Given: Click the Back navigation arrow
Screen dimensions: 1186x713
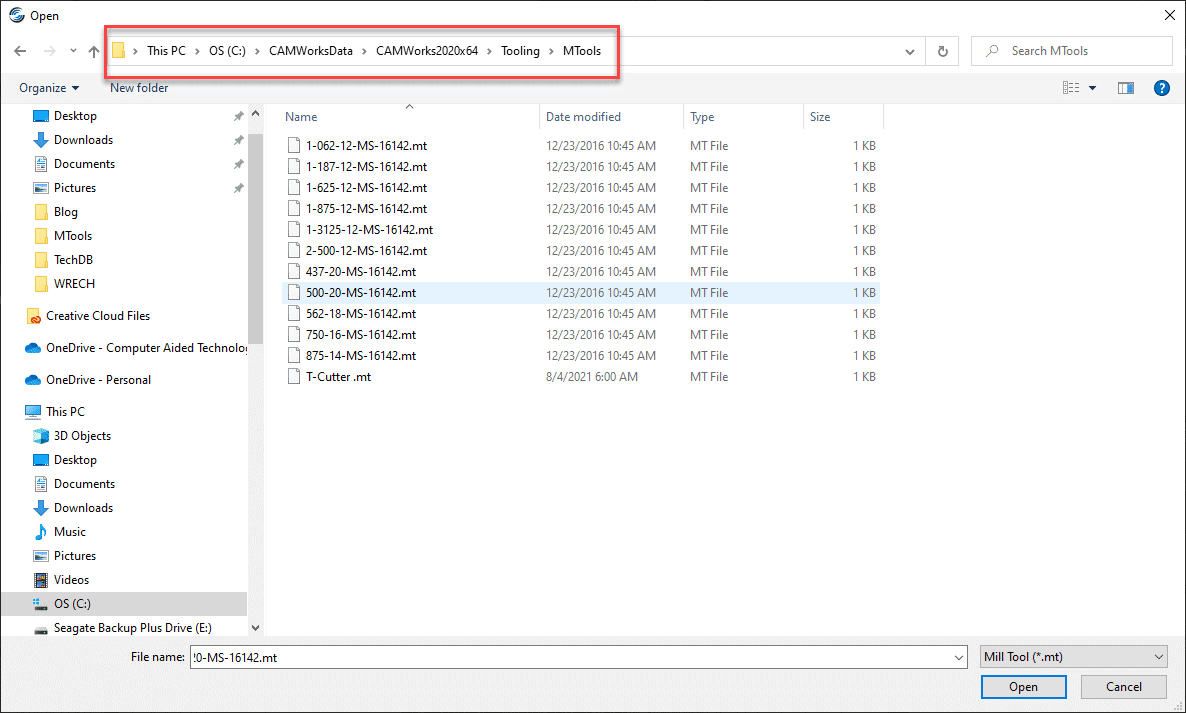Looking at the screenshot, I should 20,51.
